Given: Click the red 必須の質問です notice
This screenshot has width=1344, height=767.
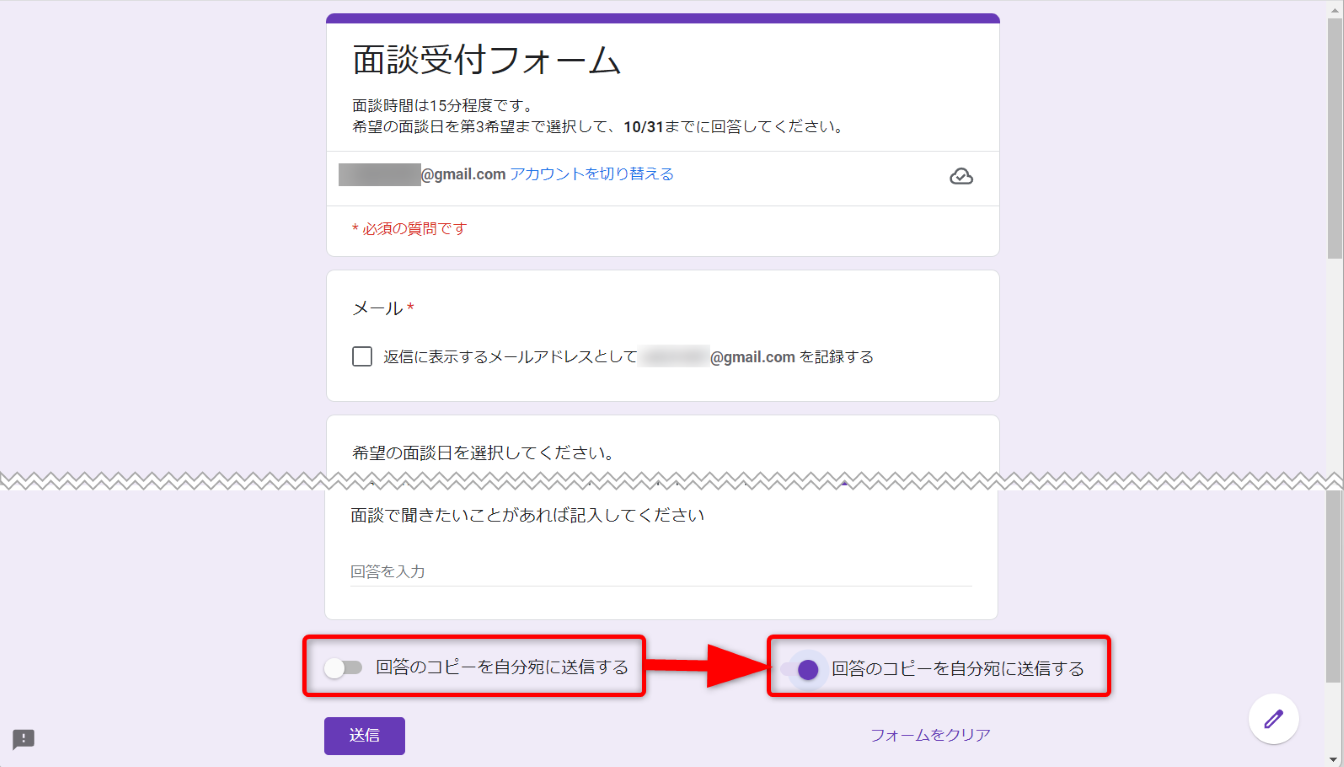Looking at the screenshot, I should (409, 229).
